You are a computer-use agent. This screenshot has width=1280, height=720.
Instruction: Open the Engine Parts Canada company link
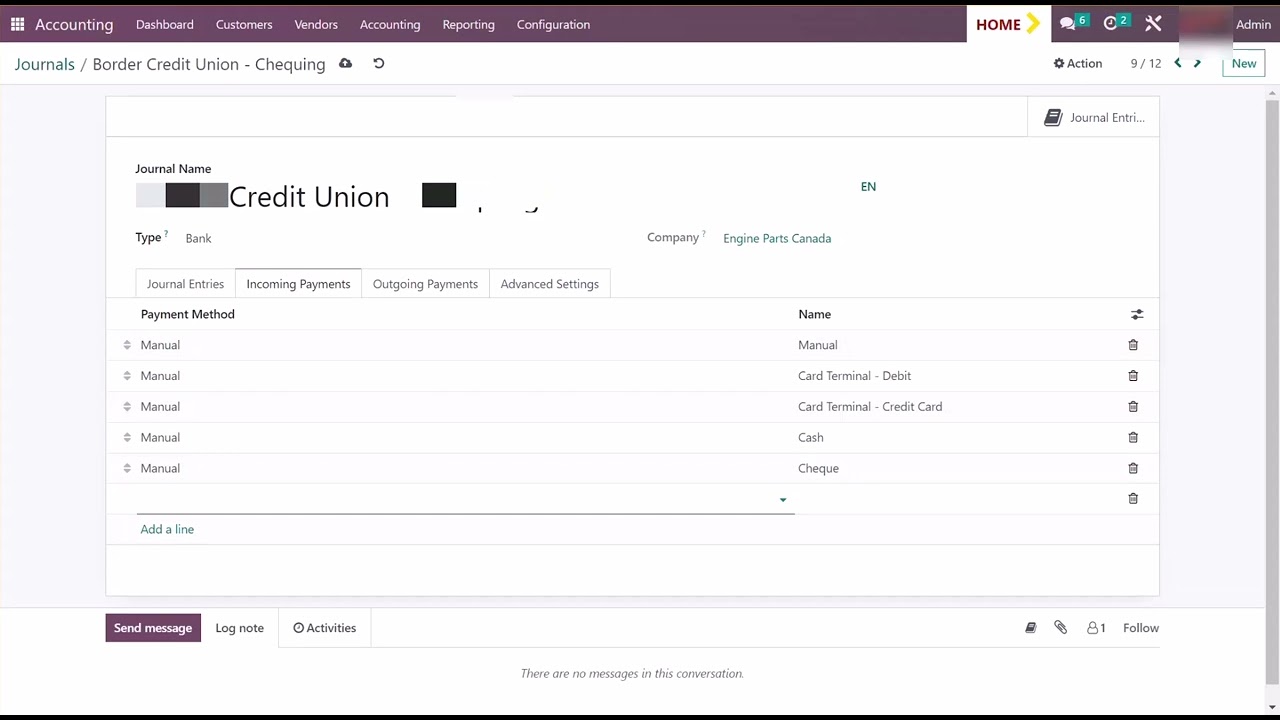coord(777,238)
